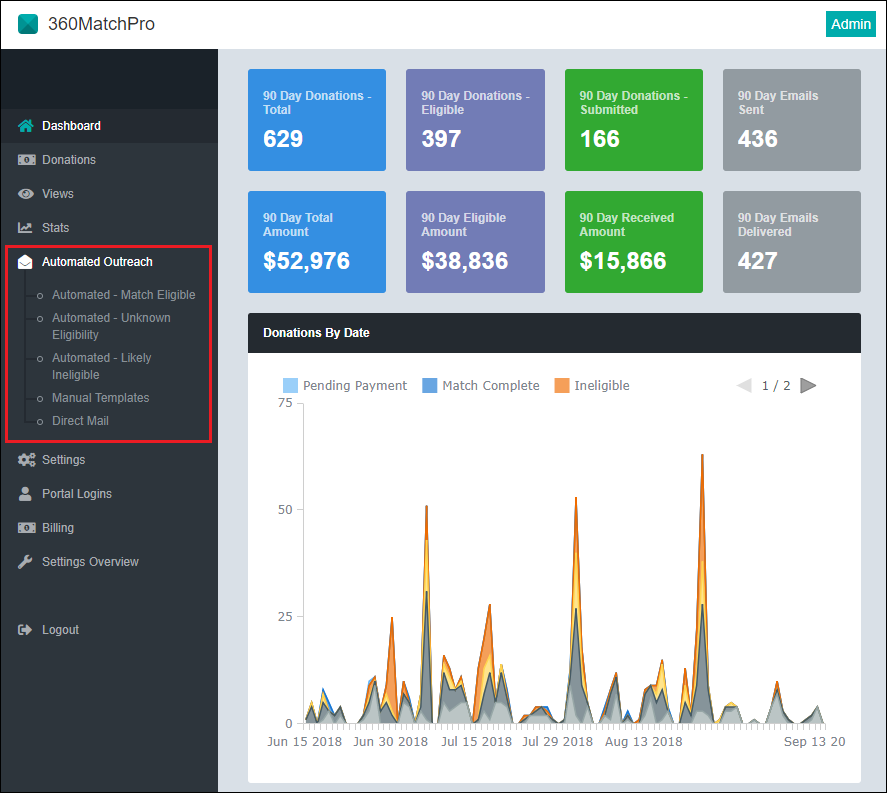Click the Portal Logins user icon
The image size is (887, 793).
click(x=25, y=494)
